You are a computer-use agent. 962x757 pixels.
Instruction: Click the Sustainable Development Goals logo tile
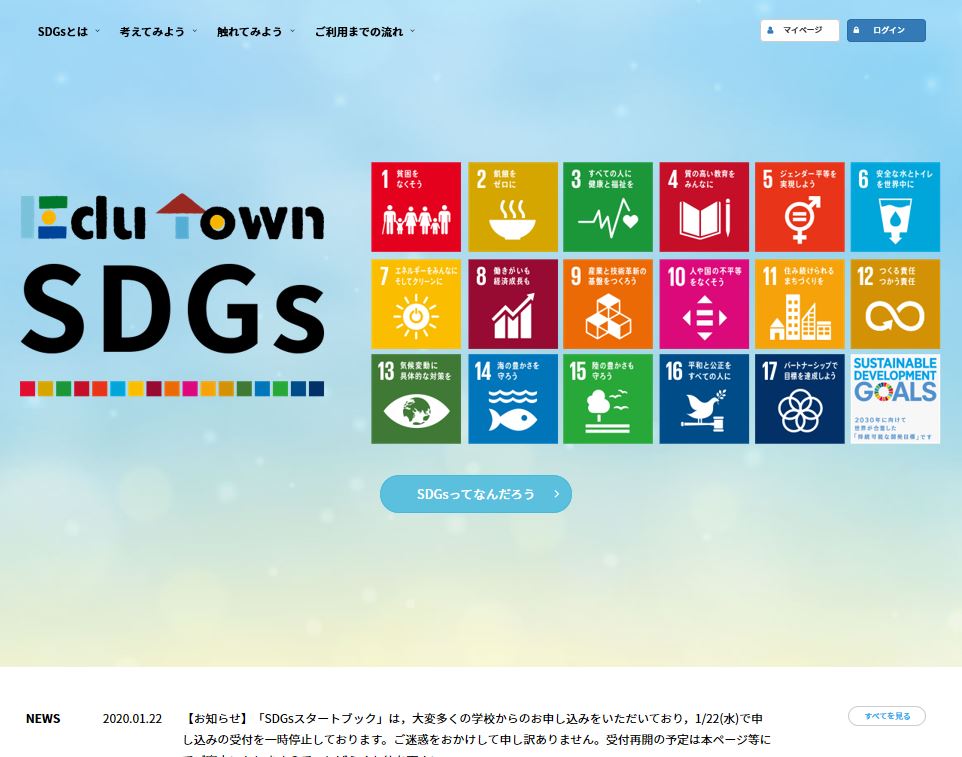tap(895, 399)
